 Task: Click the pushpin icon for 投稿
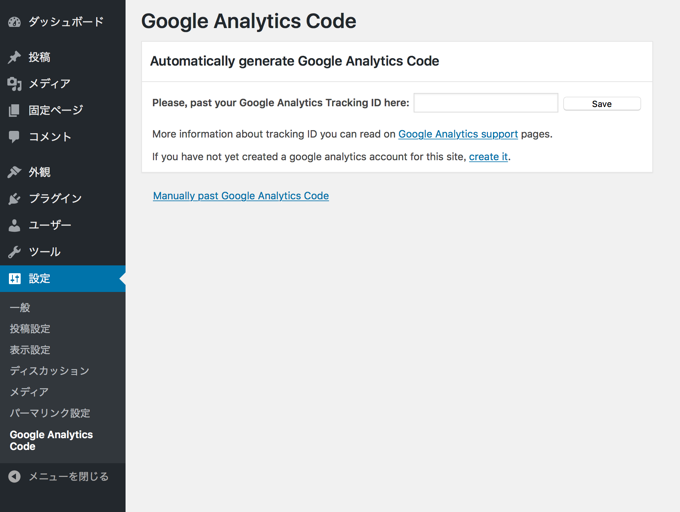14,57
